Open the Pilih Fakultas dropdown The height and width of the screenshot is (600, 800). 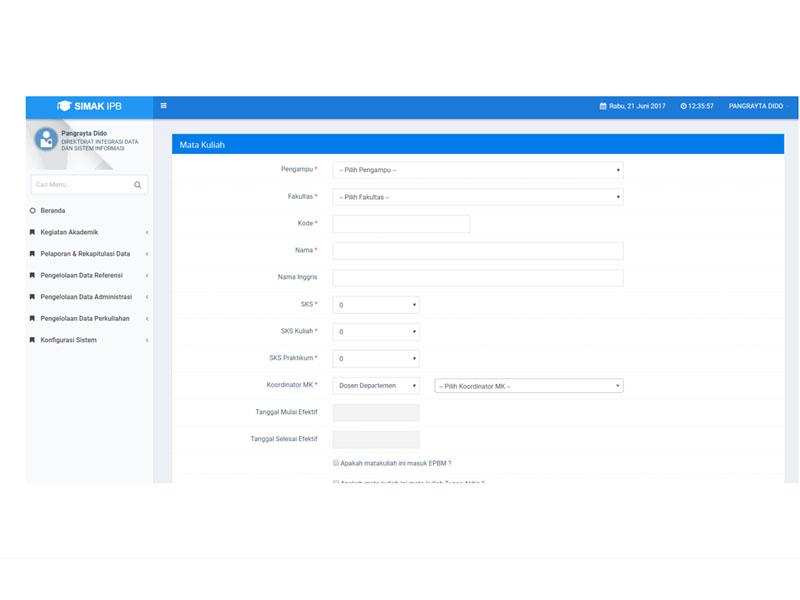(477, 197)
